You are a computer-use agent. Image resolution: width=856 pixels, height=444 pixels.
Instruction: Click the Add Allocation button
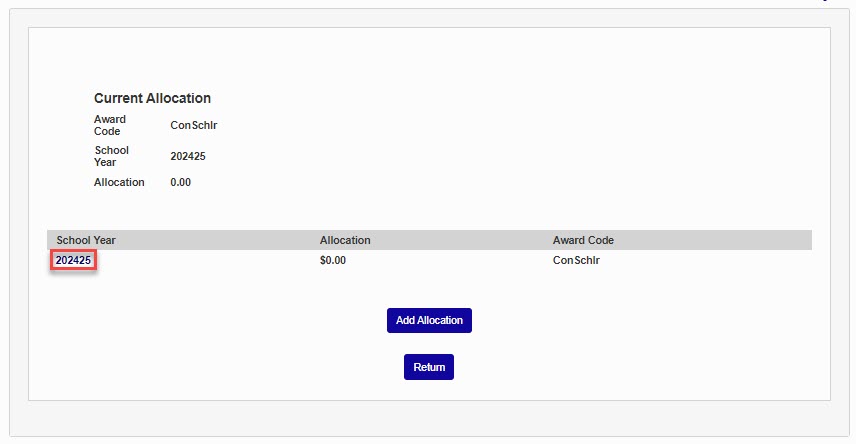(429, 320)
